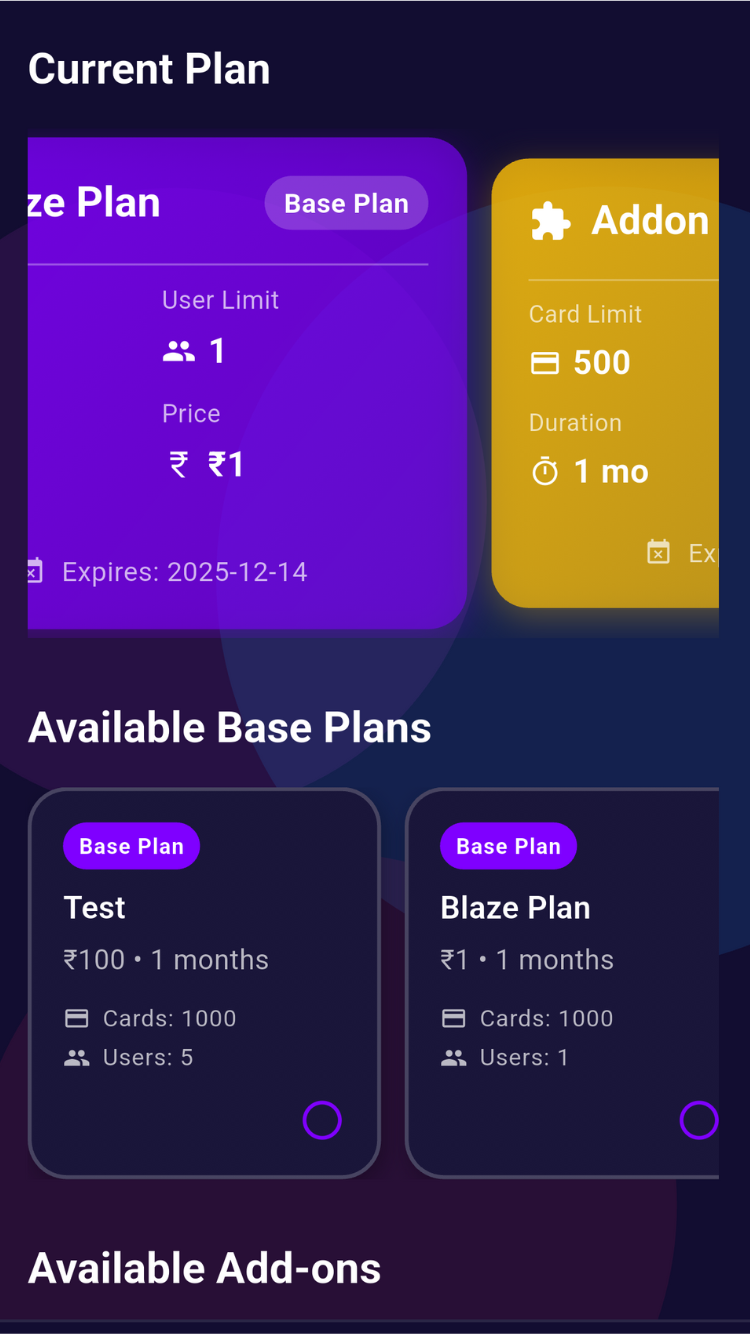Click the calendar icon on Addon card

pyautogui.click(x=658, y=552)
